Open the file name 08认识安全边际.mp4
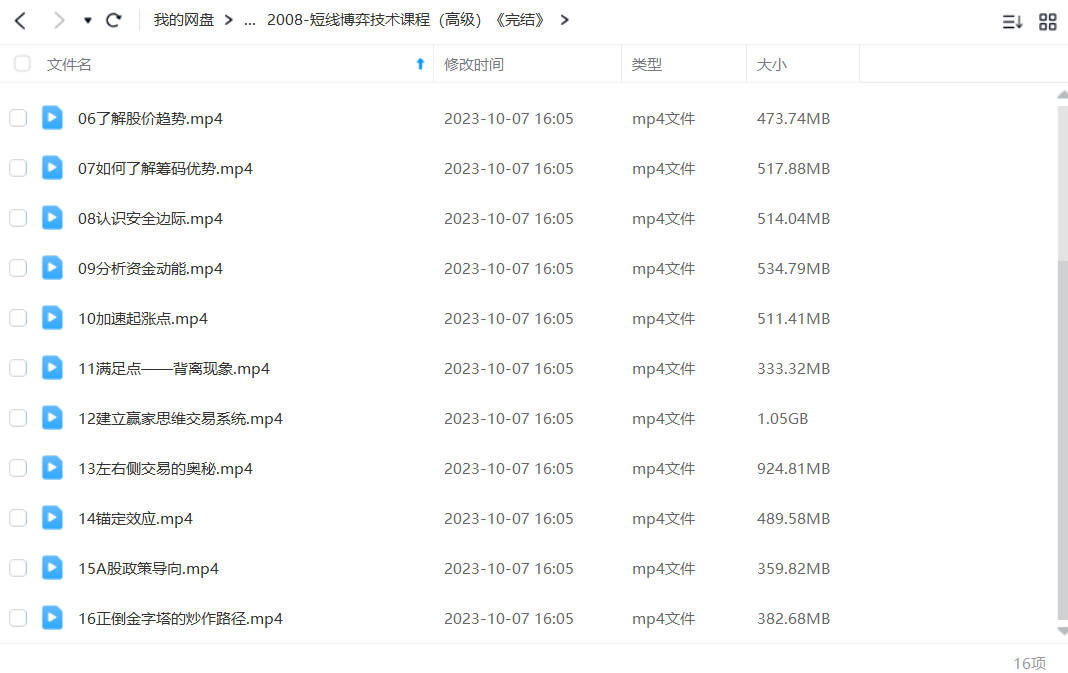This screenshot has width=1068, height=673. (151, 219)
